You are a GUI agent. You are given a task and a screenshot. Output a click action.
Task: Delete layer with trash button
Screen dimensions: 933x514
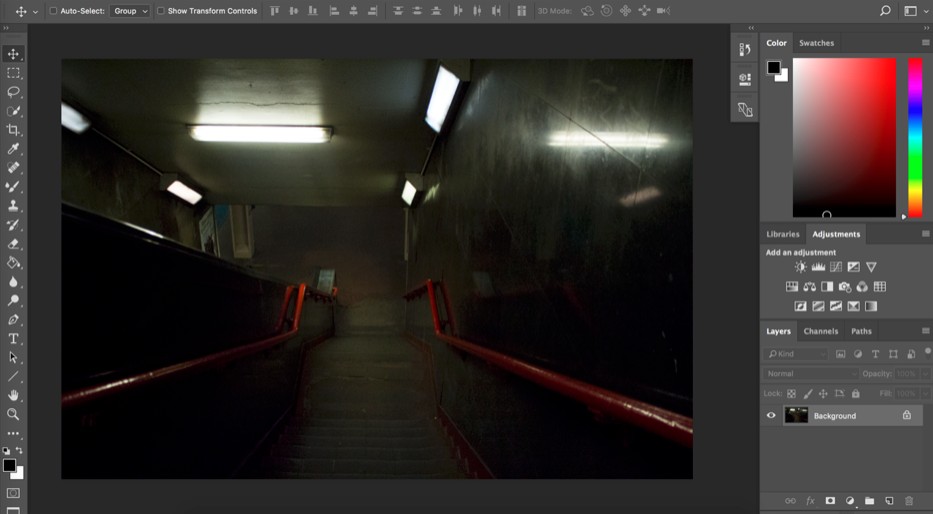click(x=909, y=501)
